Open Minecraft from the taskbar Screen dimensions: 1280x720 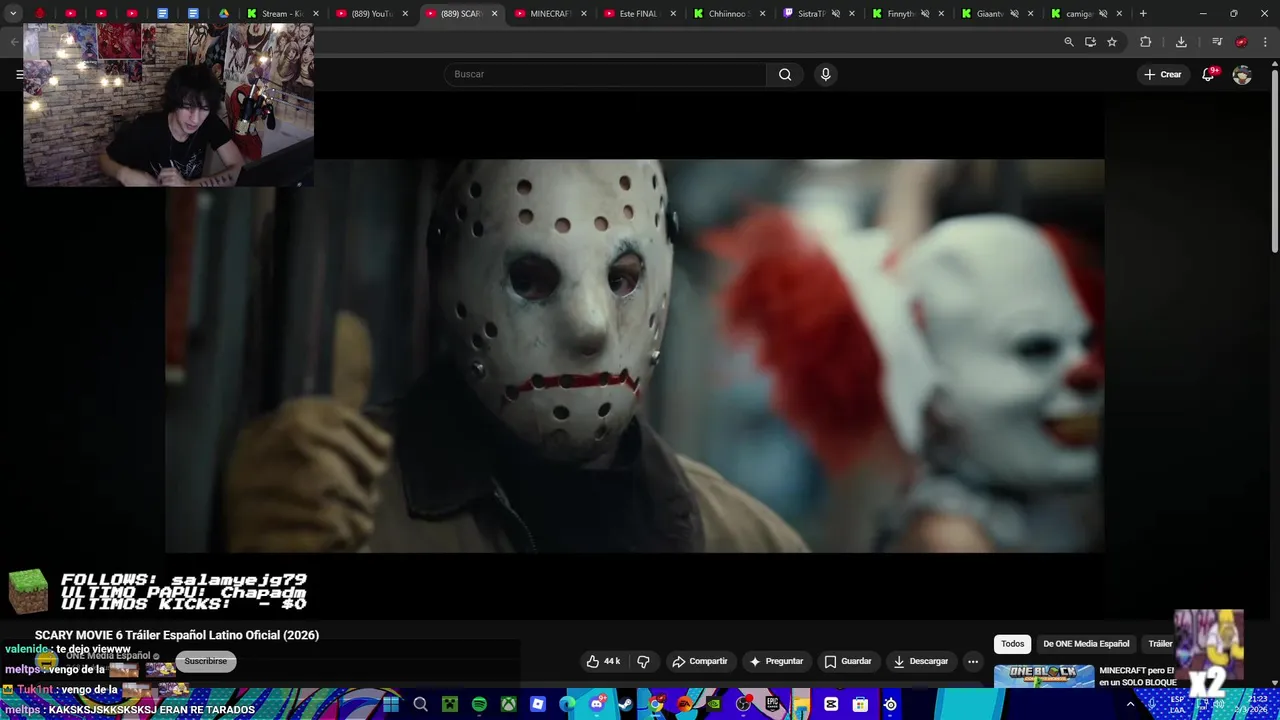450,704
